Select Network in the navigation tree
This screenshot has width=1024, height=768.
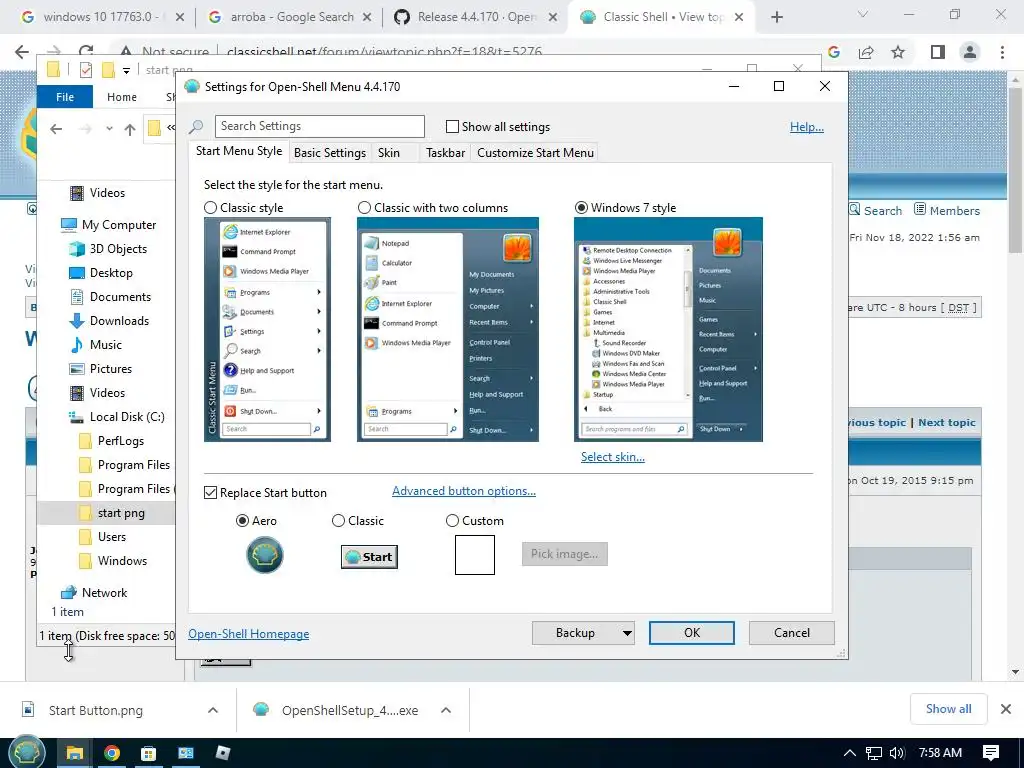104,592
